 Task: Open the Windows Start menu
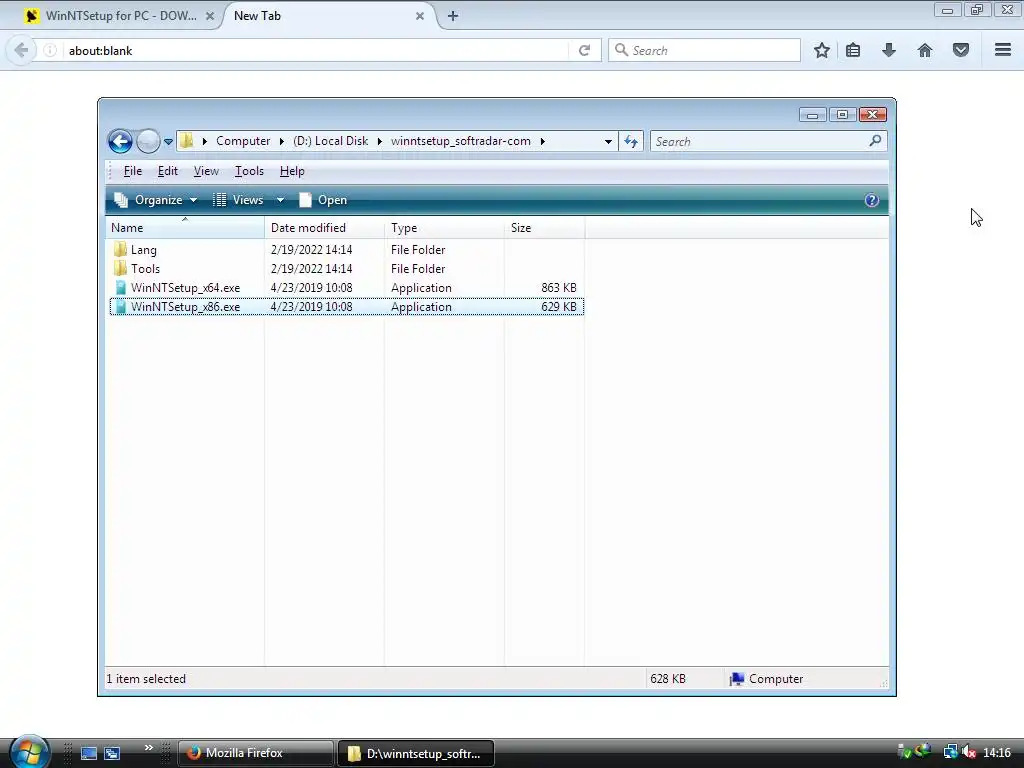point(29,752)
